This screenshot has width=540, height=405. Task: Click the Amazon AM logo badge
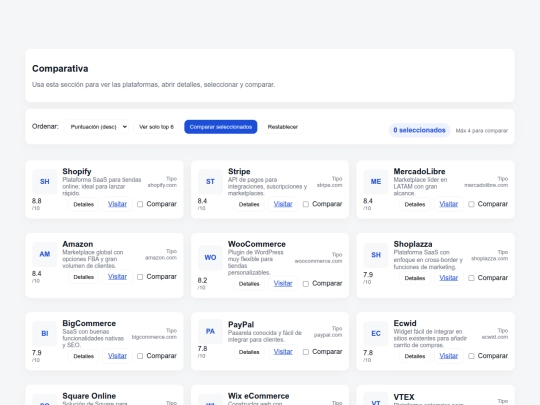click(44, 254)
